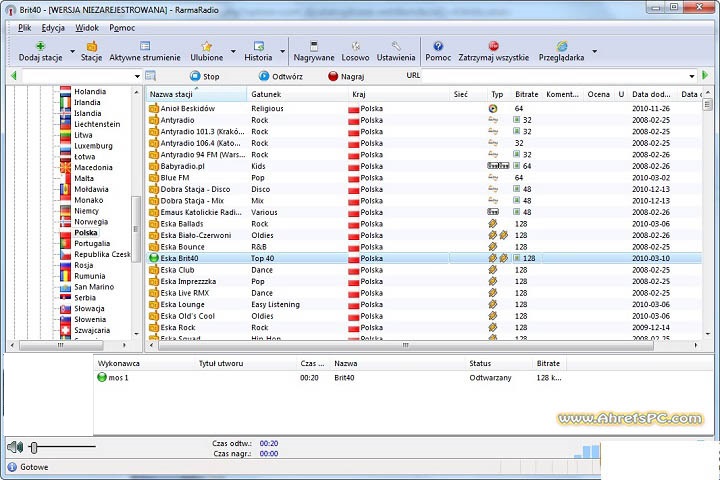Click the Religious genre cell
Viewport: 720px width, 480px height.
(267, 108)
